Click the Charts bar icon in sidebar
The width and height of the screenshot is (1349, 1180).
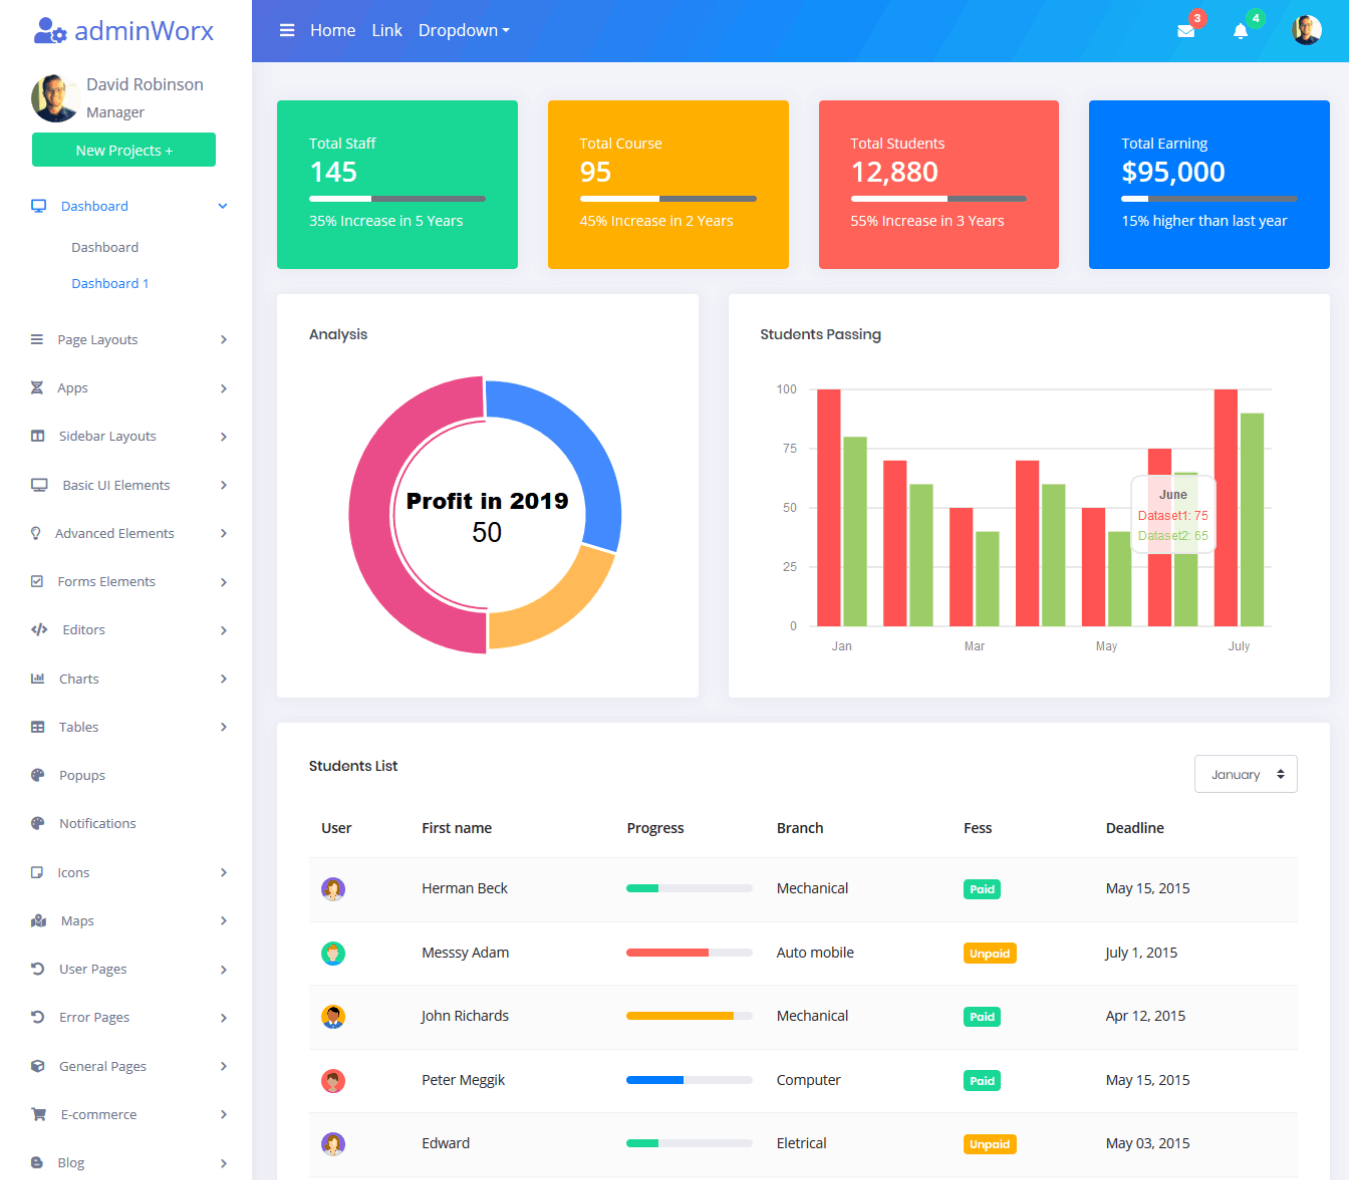38,678
